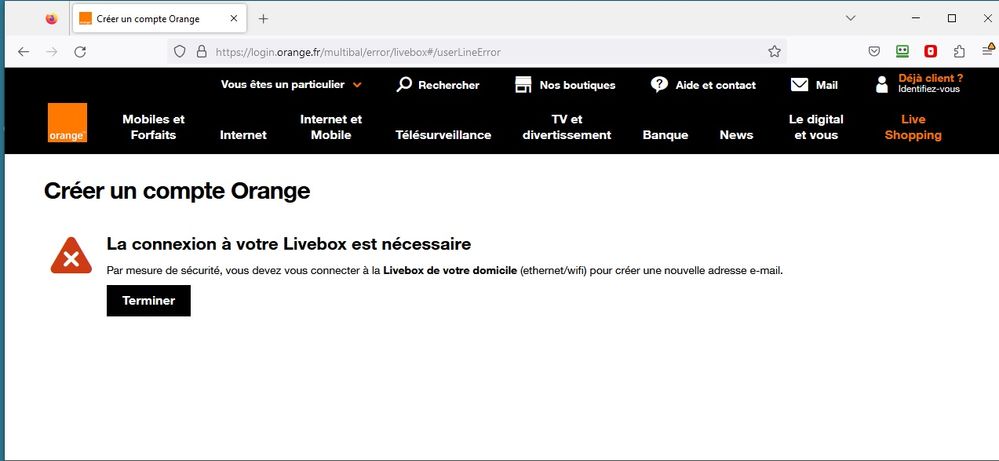Screen dimensions: 999x461
Task: Open TV et divertissement menu
Action: pos(567,127)
